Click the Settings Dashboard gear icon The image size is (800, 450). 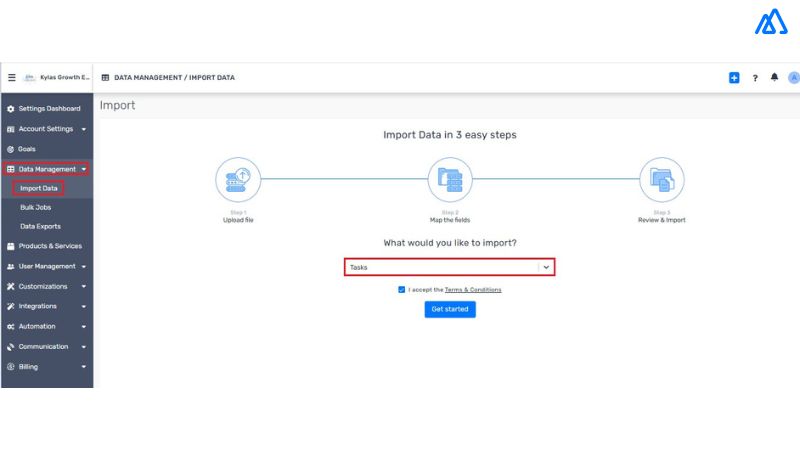click(x=11, y=109)
